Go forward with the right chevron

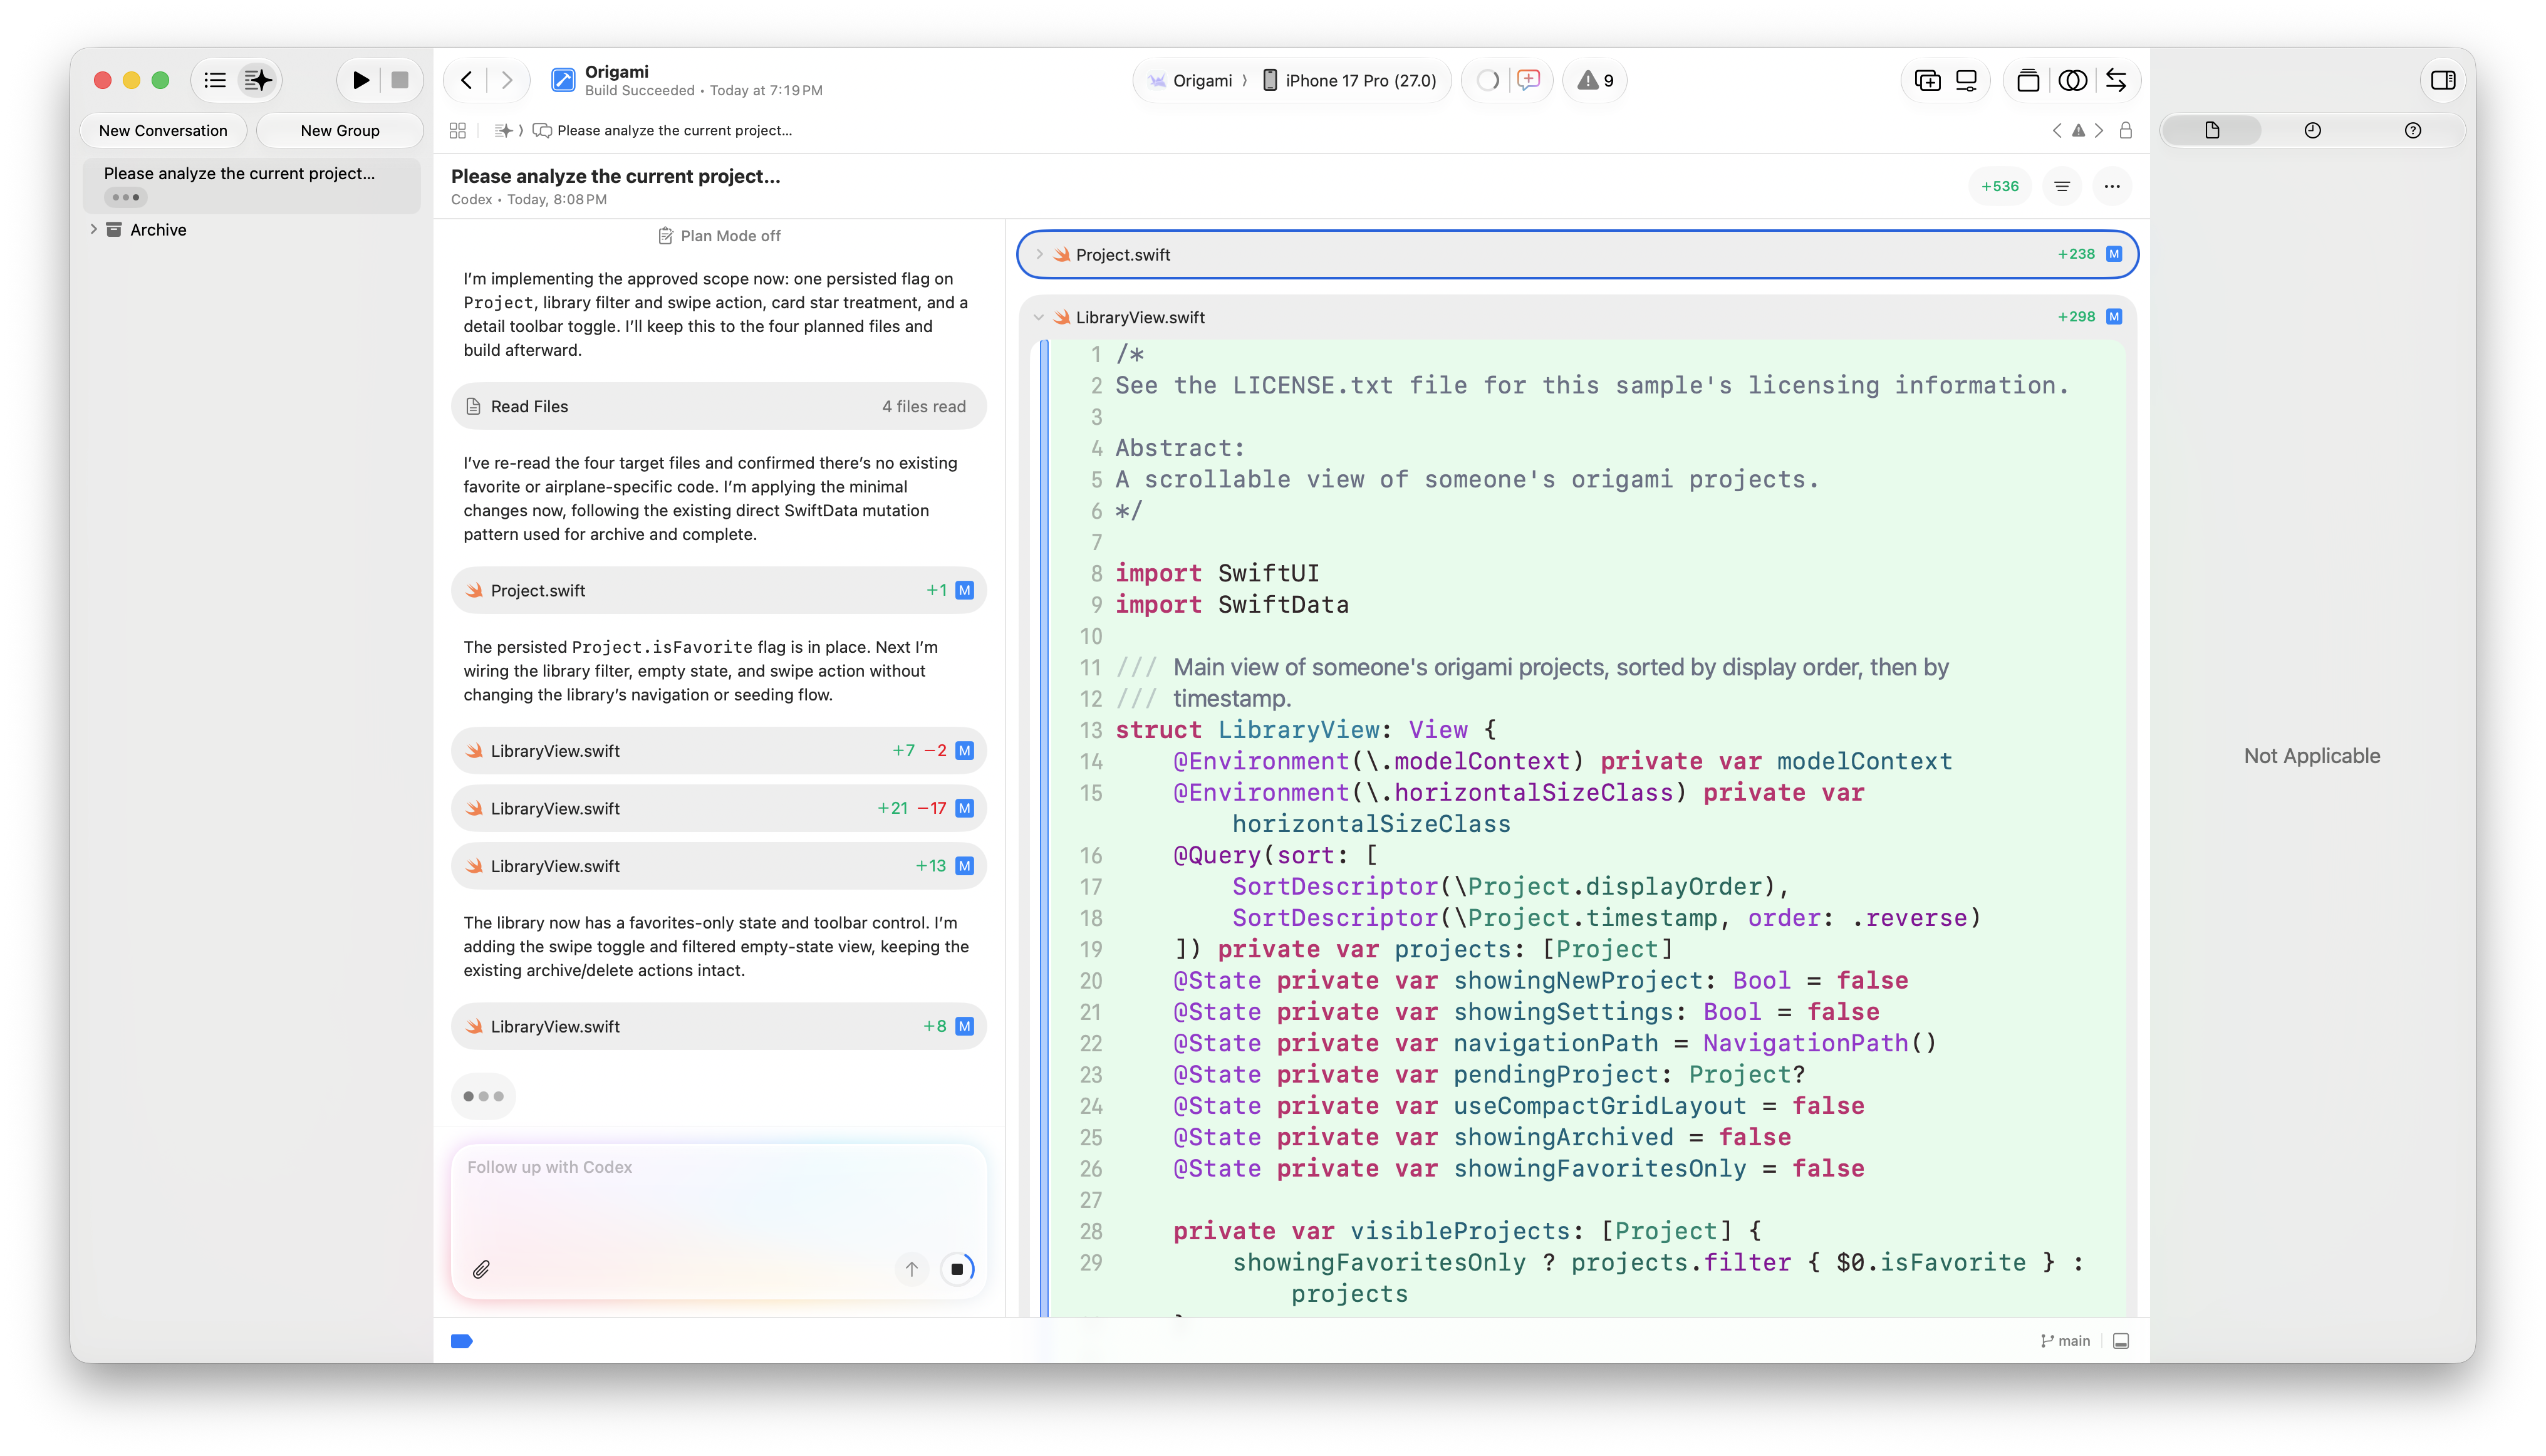pos(507,80)
